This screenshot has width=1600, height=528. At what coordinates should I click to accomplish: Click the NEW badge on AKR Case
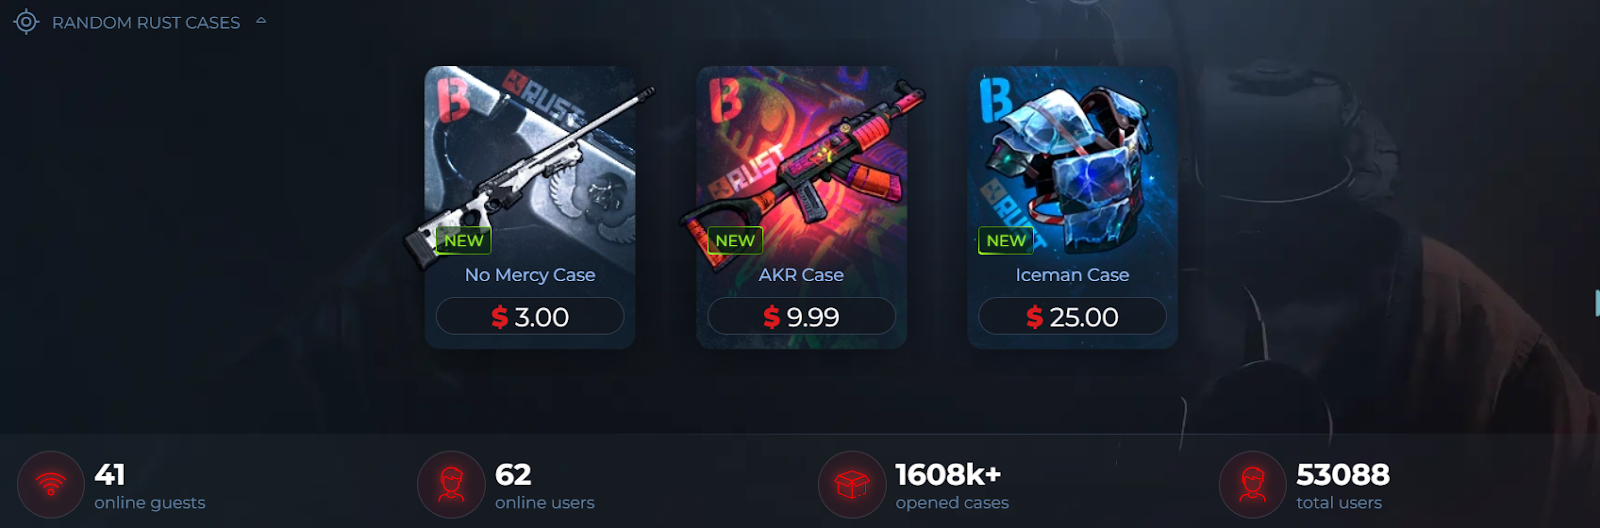tap(735, 241)
